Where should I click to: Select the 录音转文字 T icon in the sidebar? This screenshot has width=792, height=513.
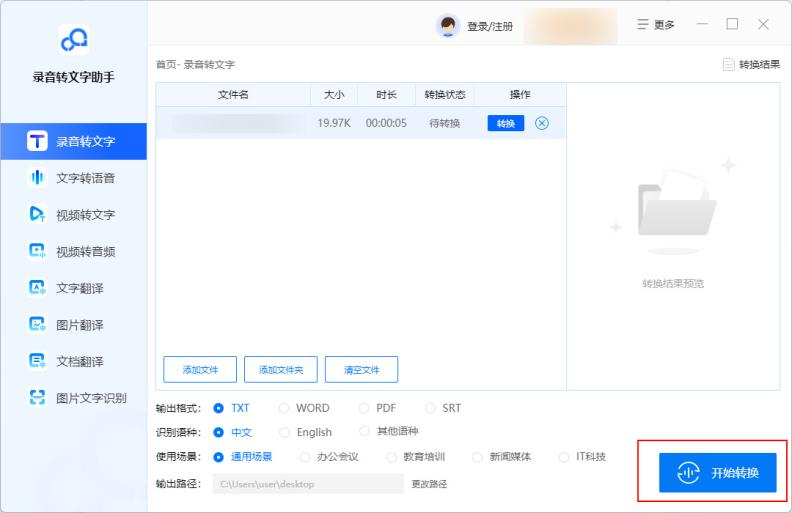tap(37, 141)
